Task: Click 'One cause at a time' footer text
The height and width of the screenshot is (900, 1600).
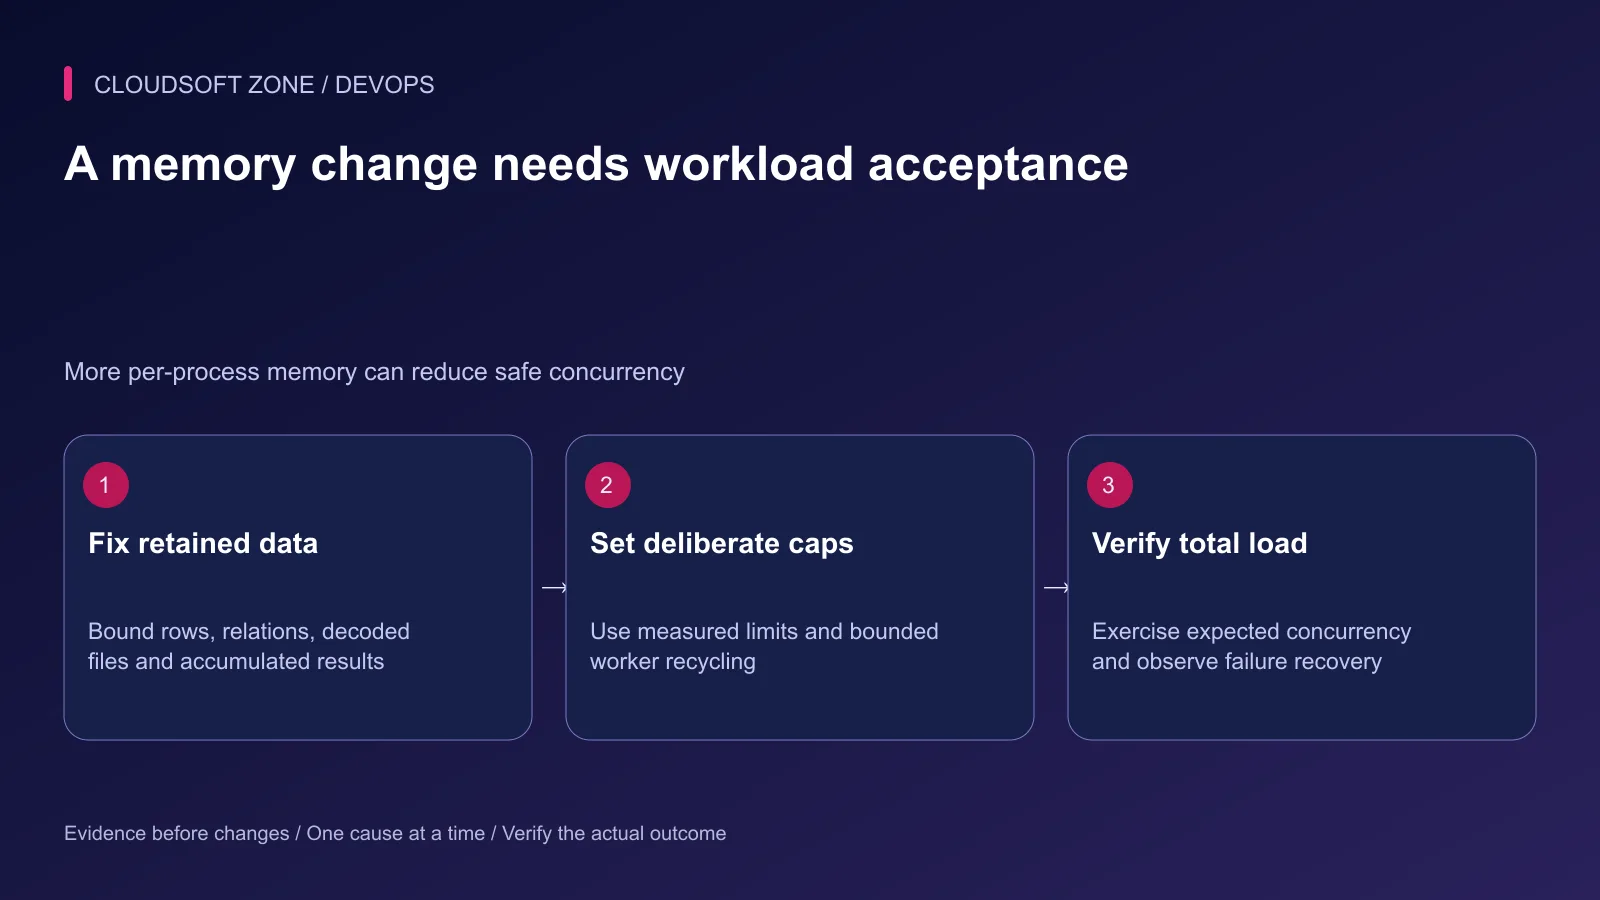Action: click(396, 833)
